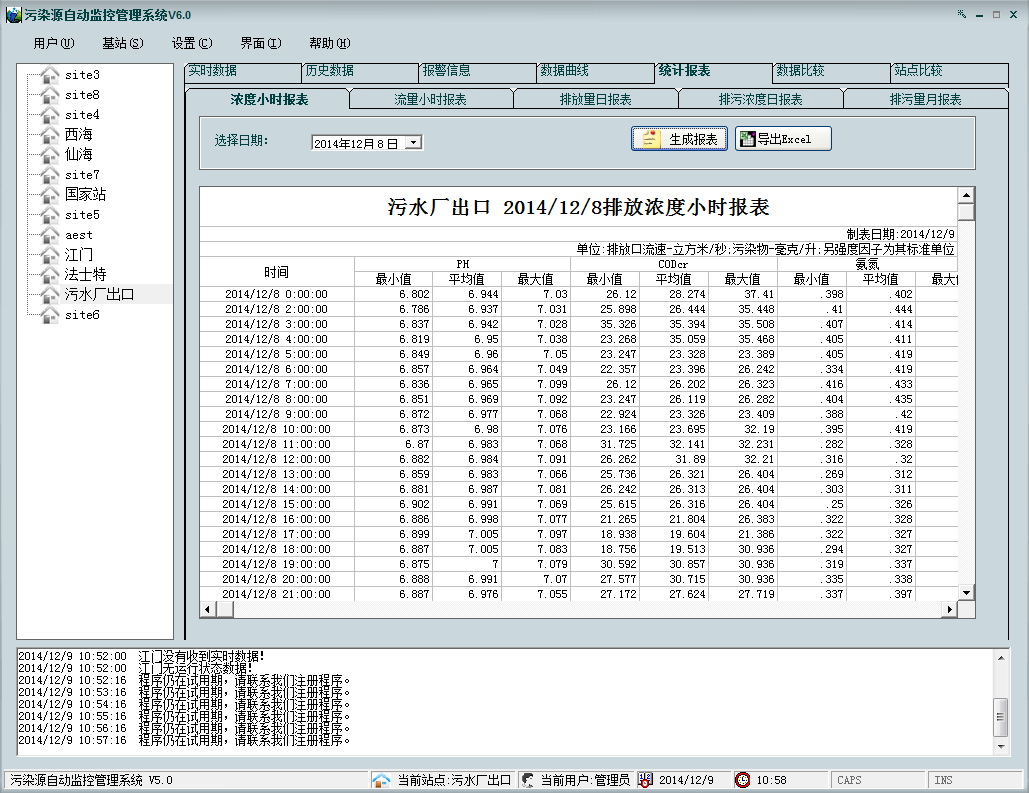Click the application icon in title bar

[13, 15]
